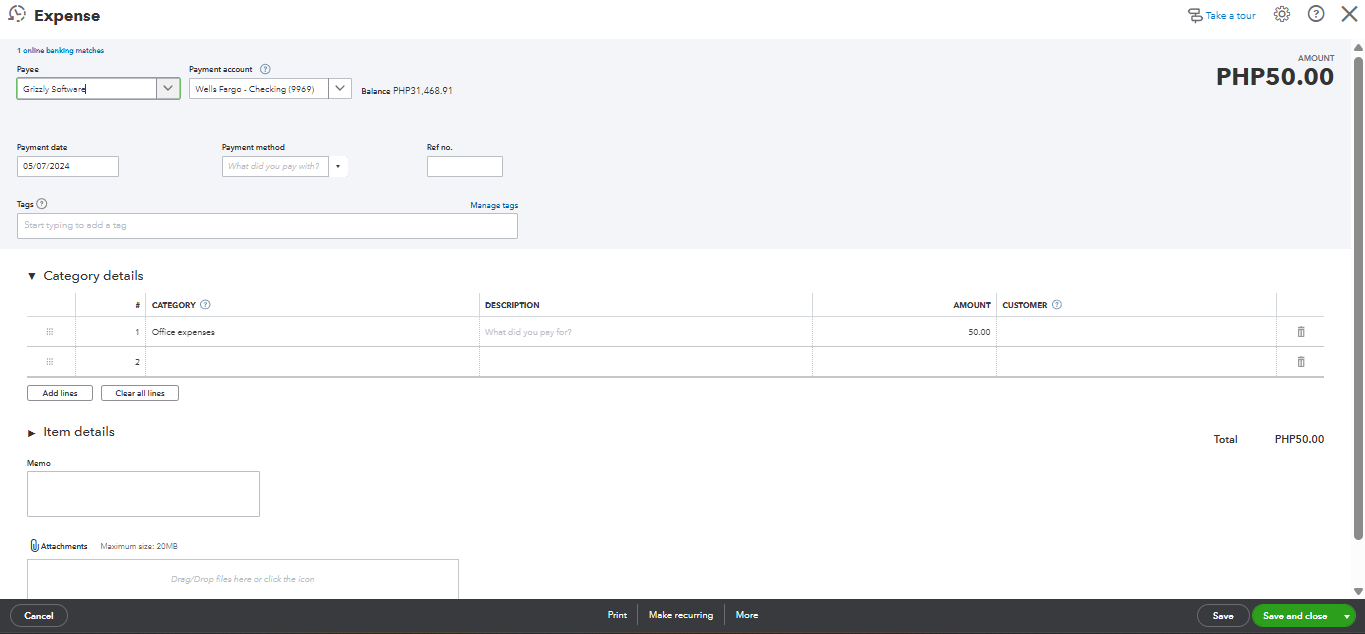Click the Add lines button
This screenshot has height=634, width=1365.
[x=60, y=393]
